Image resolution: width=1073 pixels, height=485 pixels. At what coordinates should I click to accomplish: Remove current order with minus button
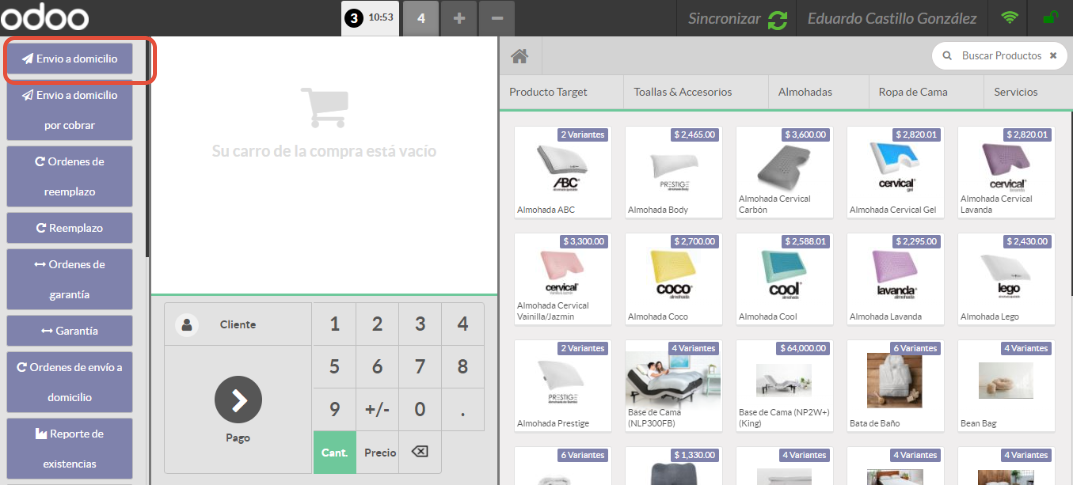[497, 18]
